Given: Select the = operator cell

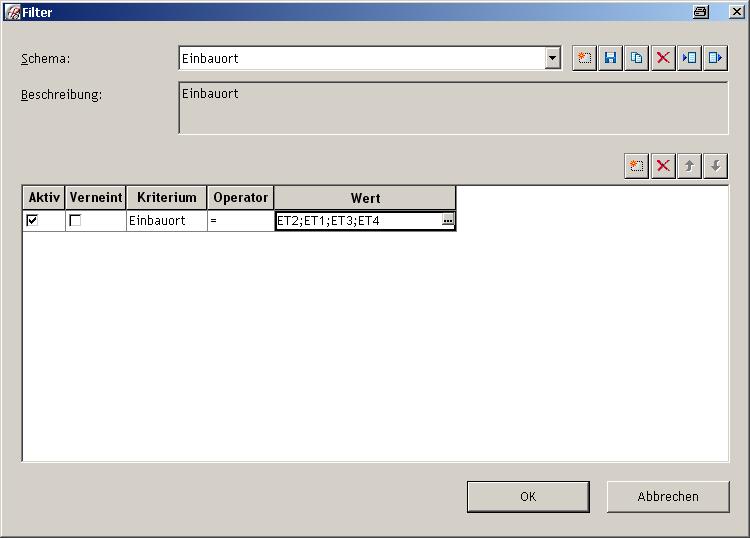Looking at the screenshot, I should click(241, 220).
